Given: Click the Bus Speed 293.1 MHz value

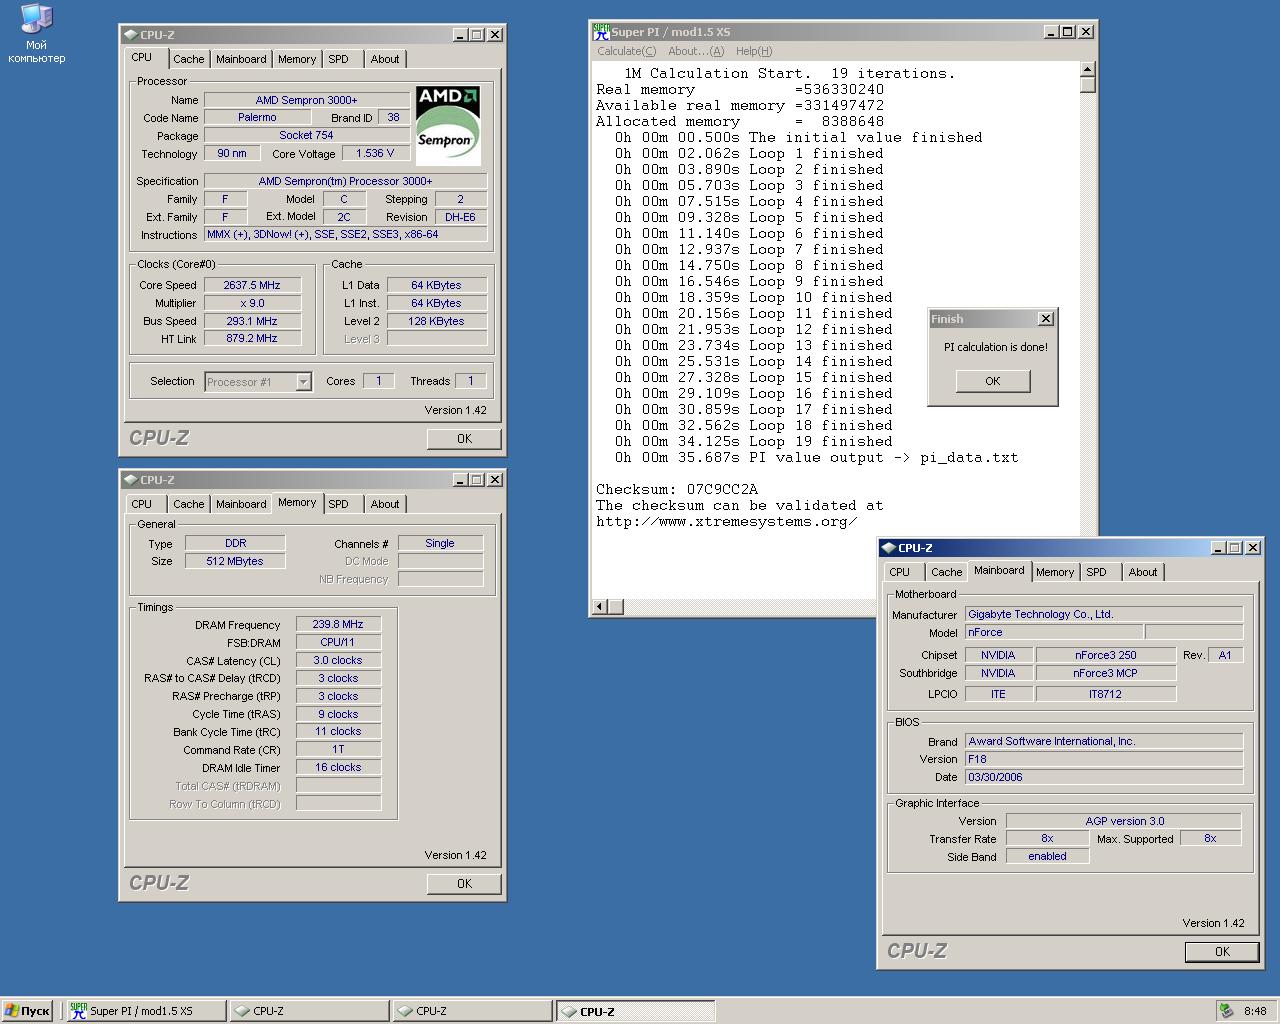Looking at the screenshot, I should pyautogui.click(x=252, y=321).
